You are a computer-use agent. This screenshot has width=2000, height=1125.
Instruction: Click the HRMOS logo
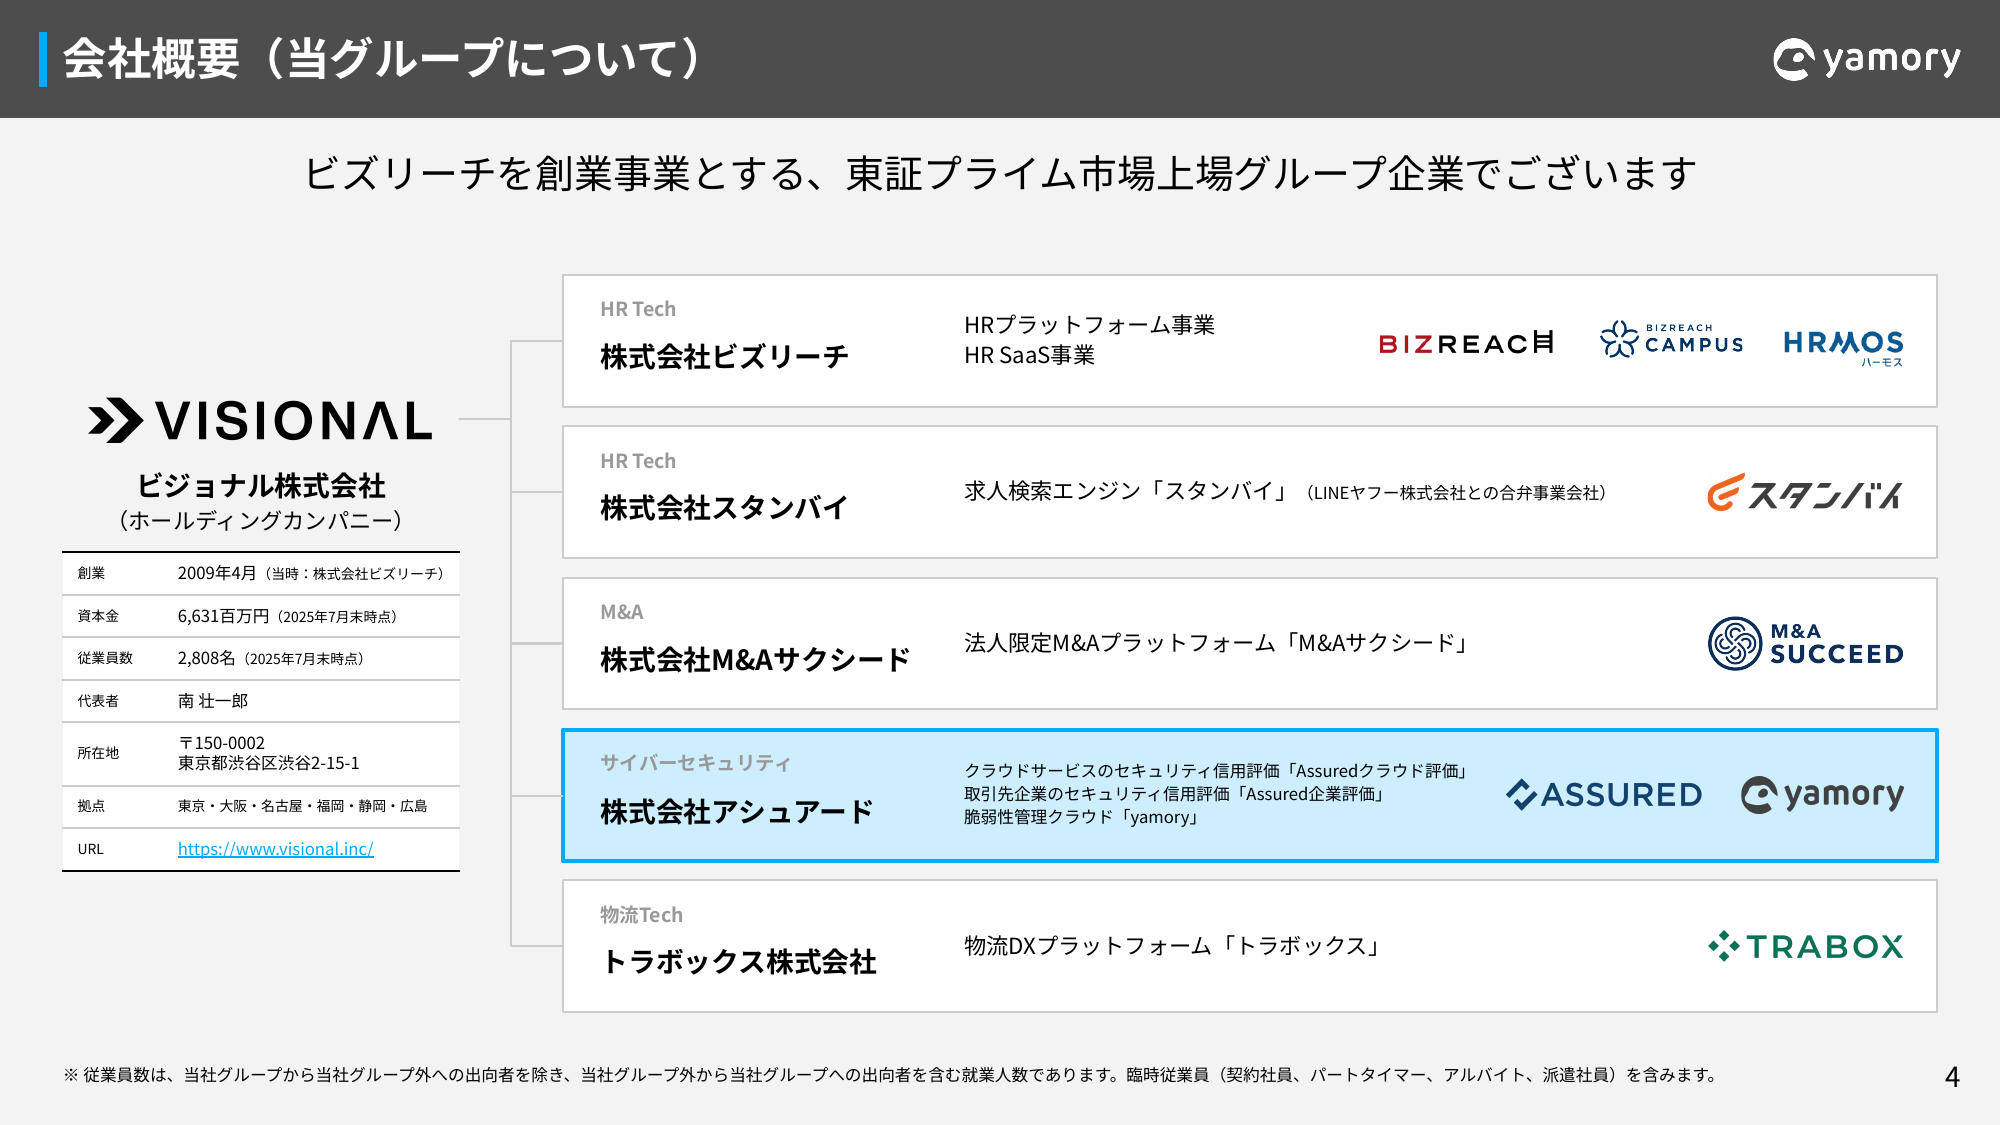1843,344
